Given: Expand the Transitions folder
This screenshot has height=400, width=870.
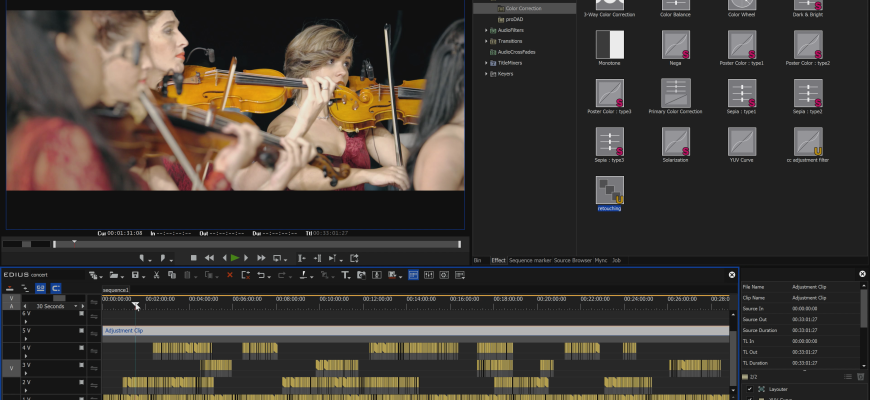Looking at the screenshot, I should (486, 41).
